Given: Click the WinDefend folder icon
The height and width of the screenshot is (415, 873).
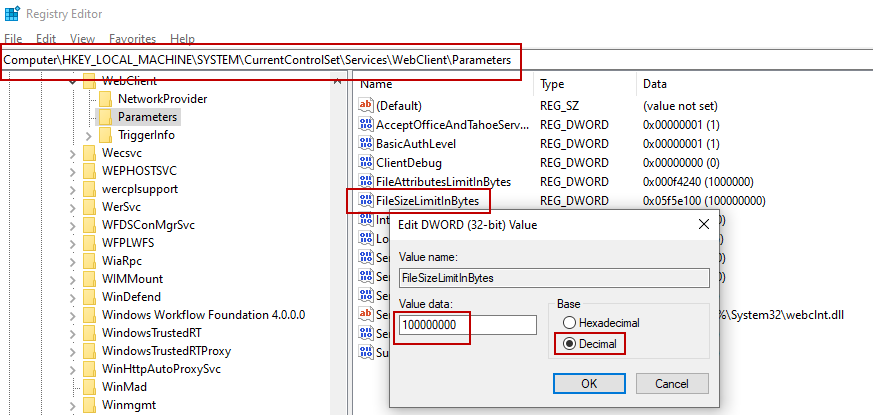Looking at the screenshot, I should (90, 297).
